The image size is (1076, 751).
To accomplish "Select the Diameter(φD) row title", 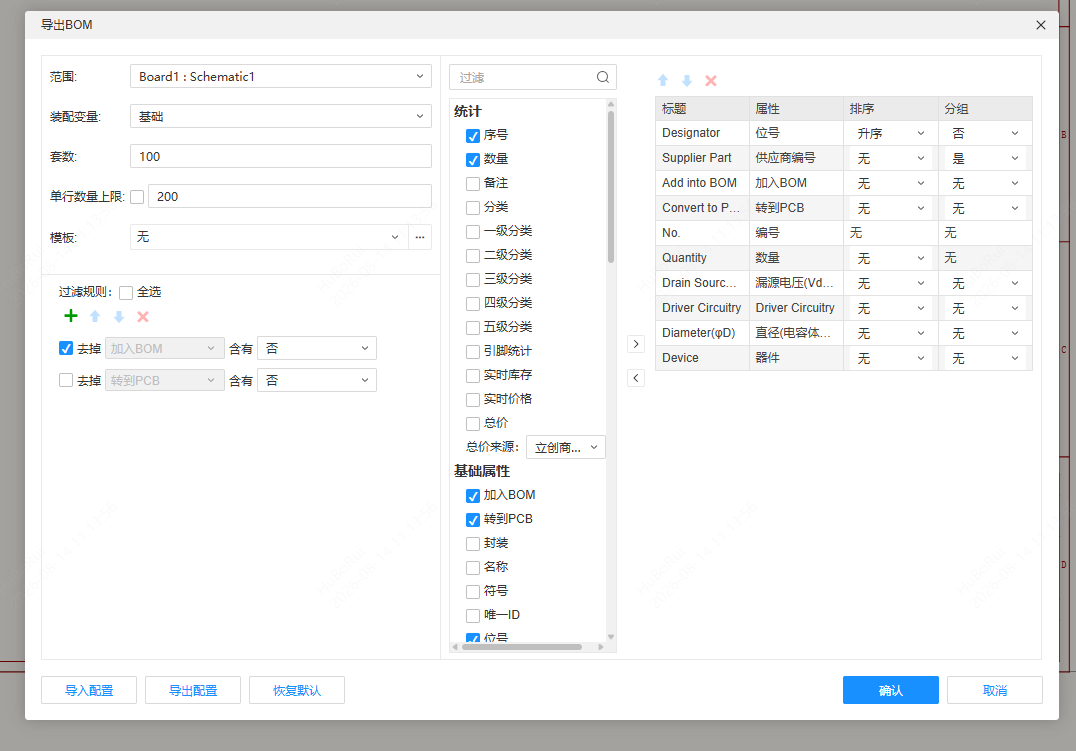I will [702, 333].
